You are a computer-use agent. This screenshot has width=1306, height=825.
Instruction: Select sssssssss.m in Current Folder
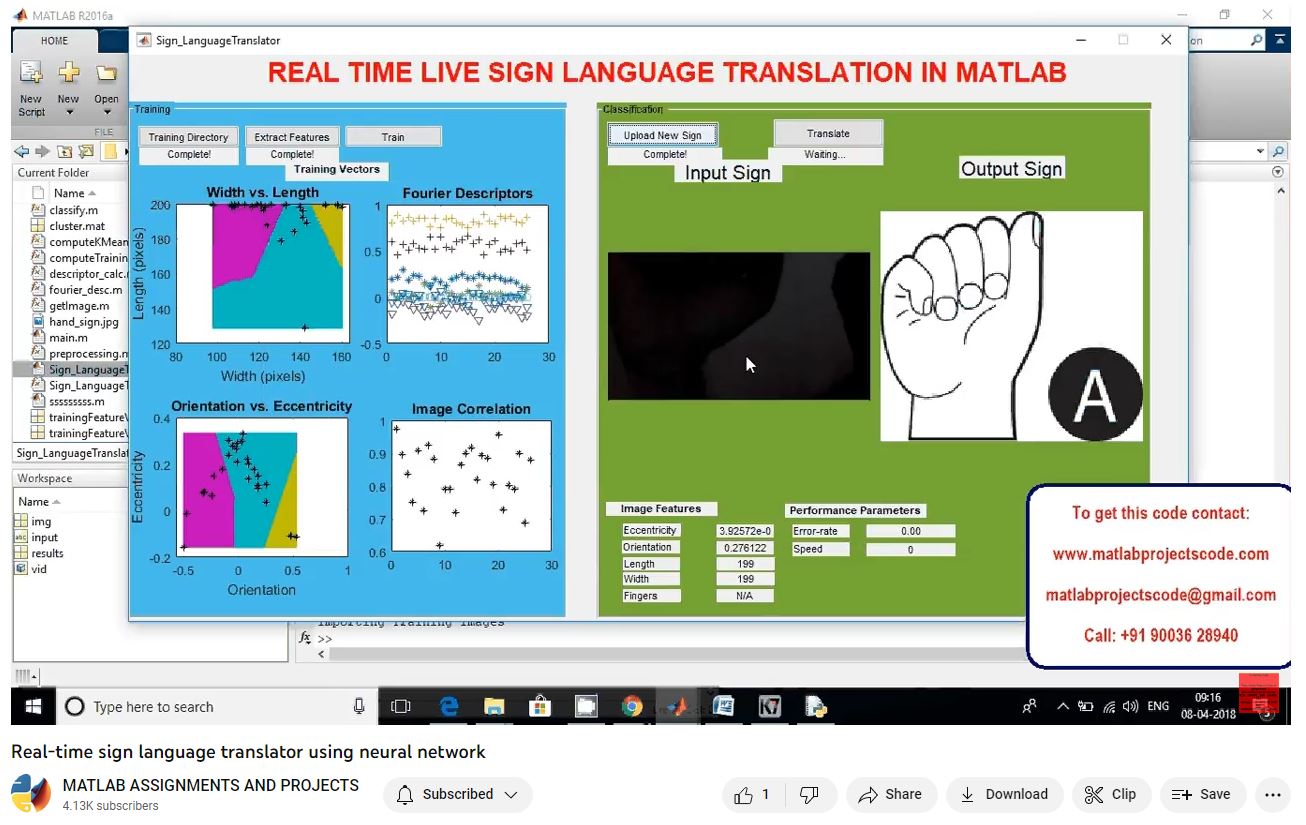(x=76, y=402)
